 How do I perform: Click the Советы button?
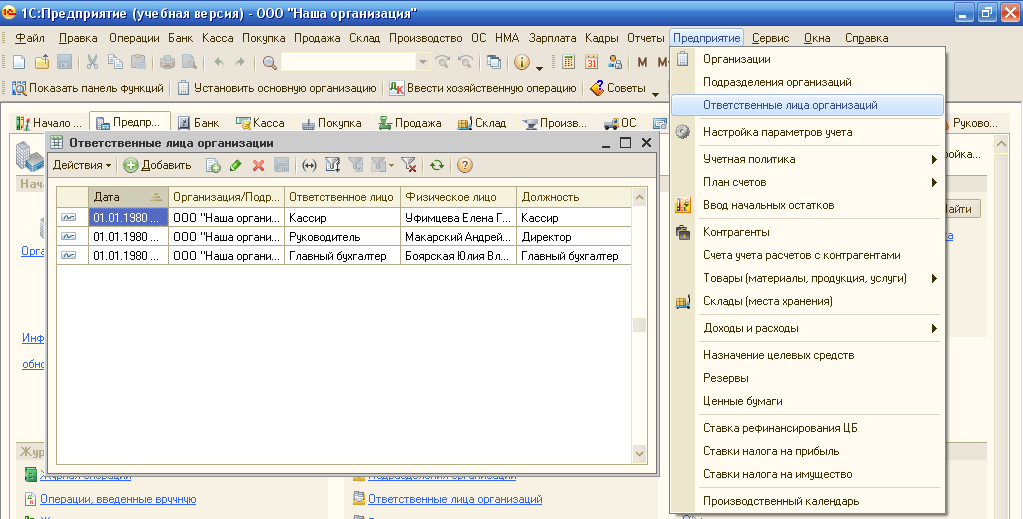tap(618, 88)
